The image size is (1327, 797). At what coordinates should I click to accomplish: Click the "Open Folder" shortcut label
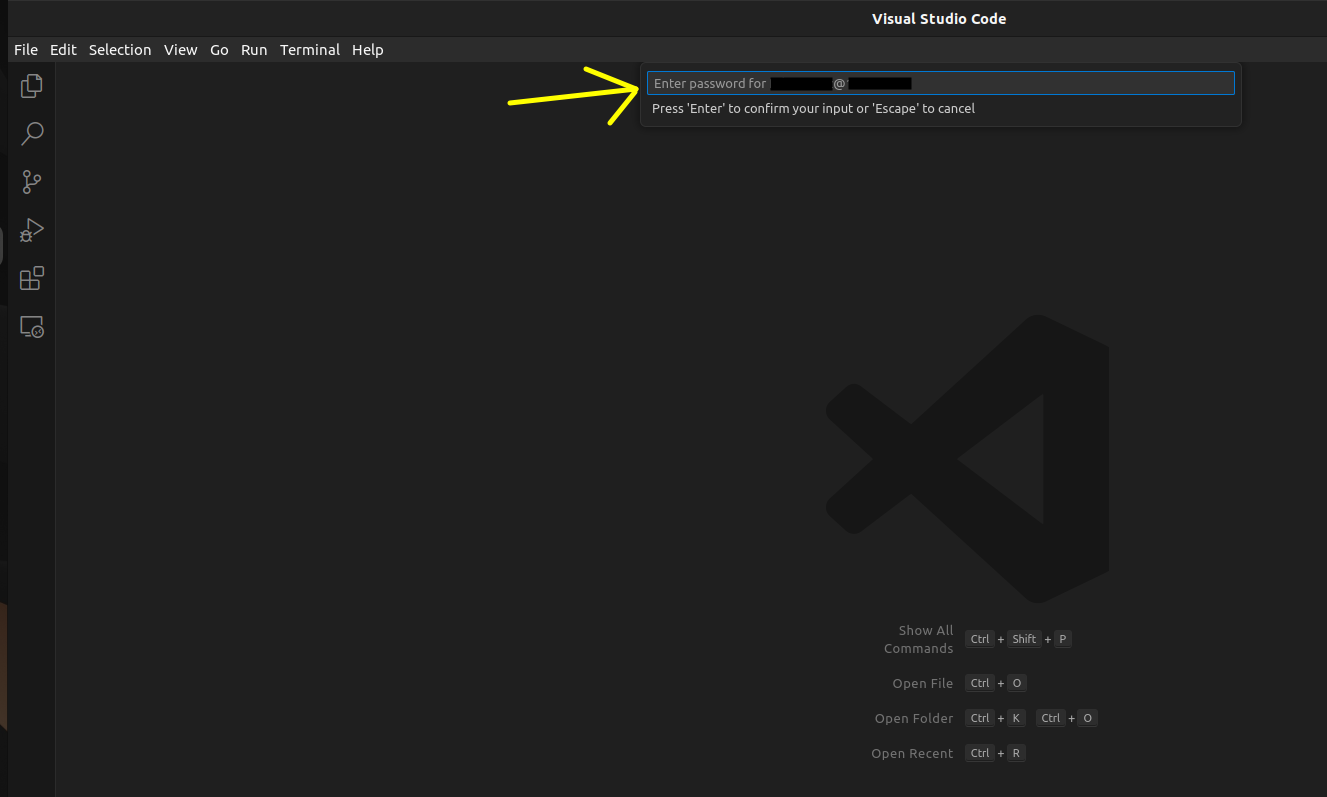pos(914,719)
